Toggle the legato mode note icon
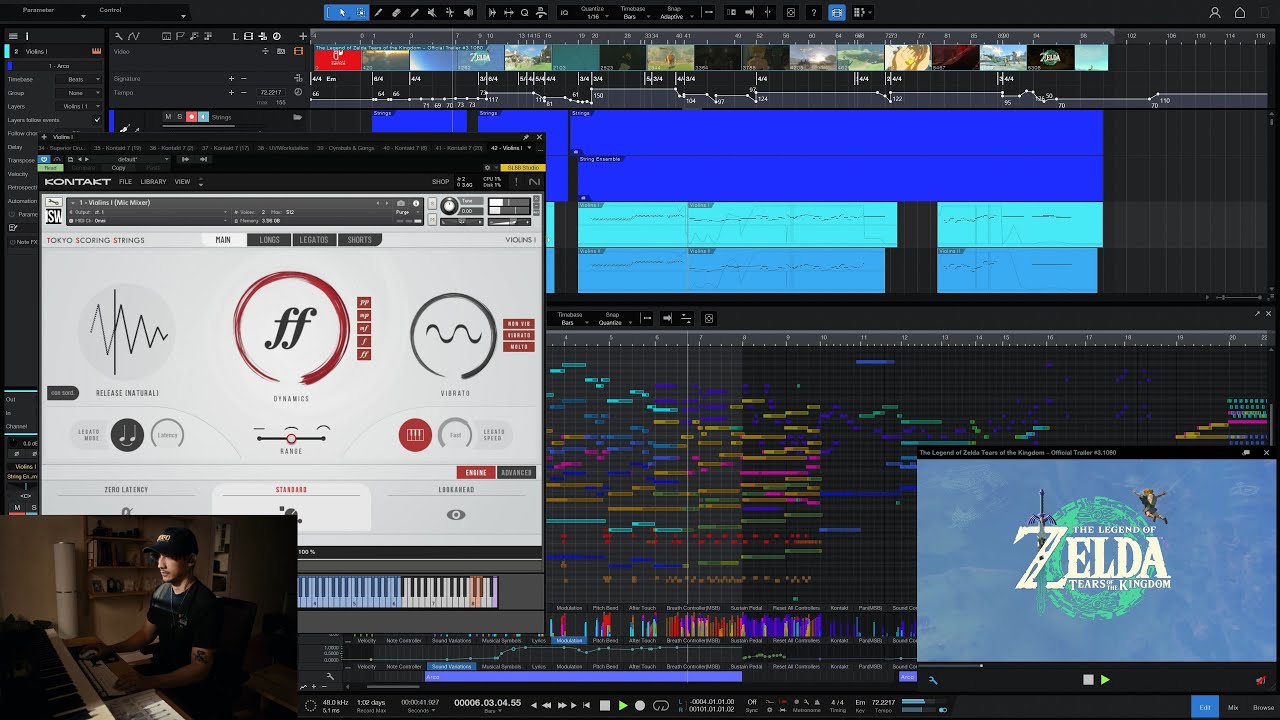This screenshot has height=720, width=1280. [x=127, y=434]
